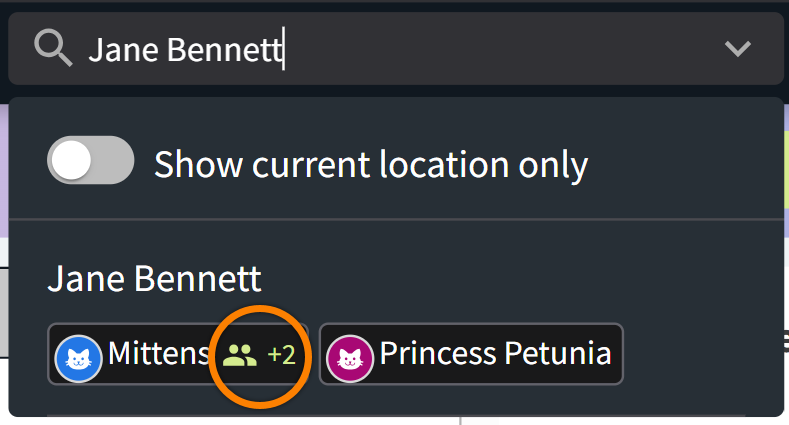This screenshot has width=789, height=425.
Task: Click inside the Jane Bennett search field
Action: (400, 48)
